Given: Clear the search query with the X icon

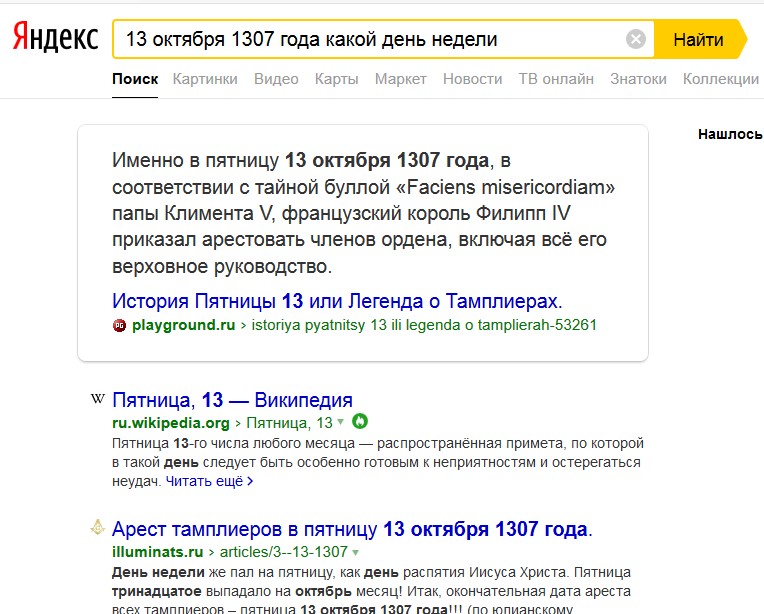Looking at the screenshot, I should tap(635, 39).
